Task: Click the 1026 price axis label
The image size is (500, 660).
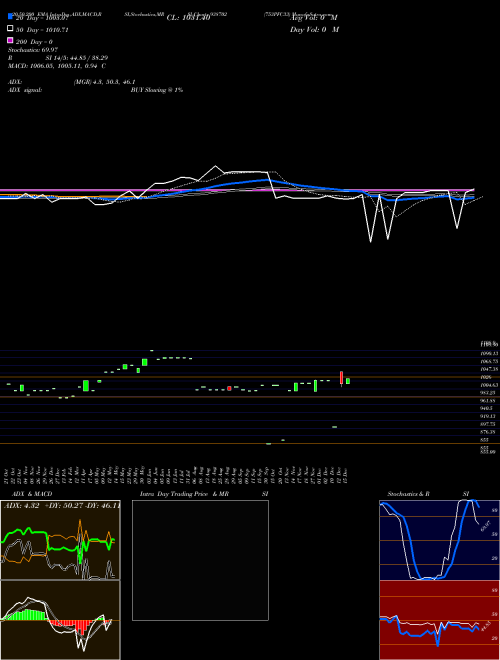Action: (486, 377)
